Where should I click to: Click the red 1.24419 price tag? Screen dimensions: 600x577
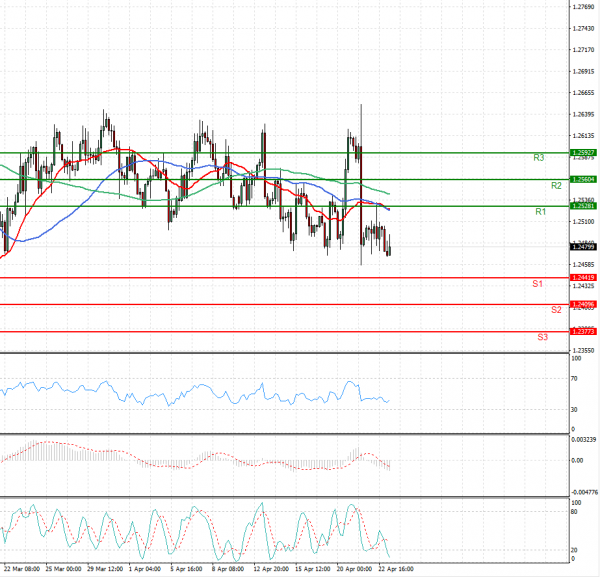[583, 277]
